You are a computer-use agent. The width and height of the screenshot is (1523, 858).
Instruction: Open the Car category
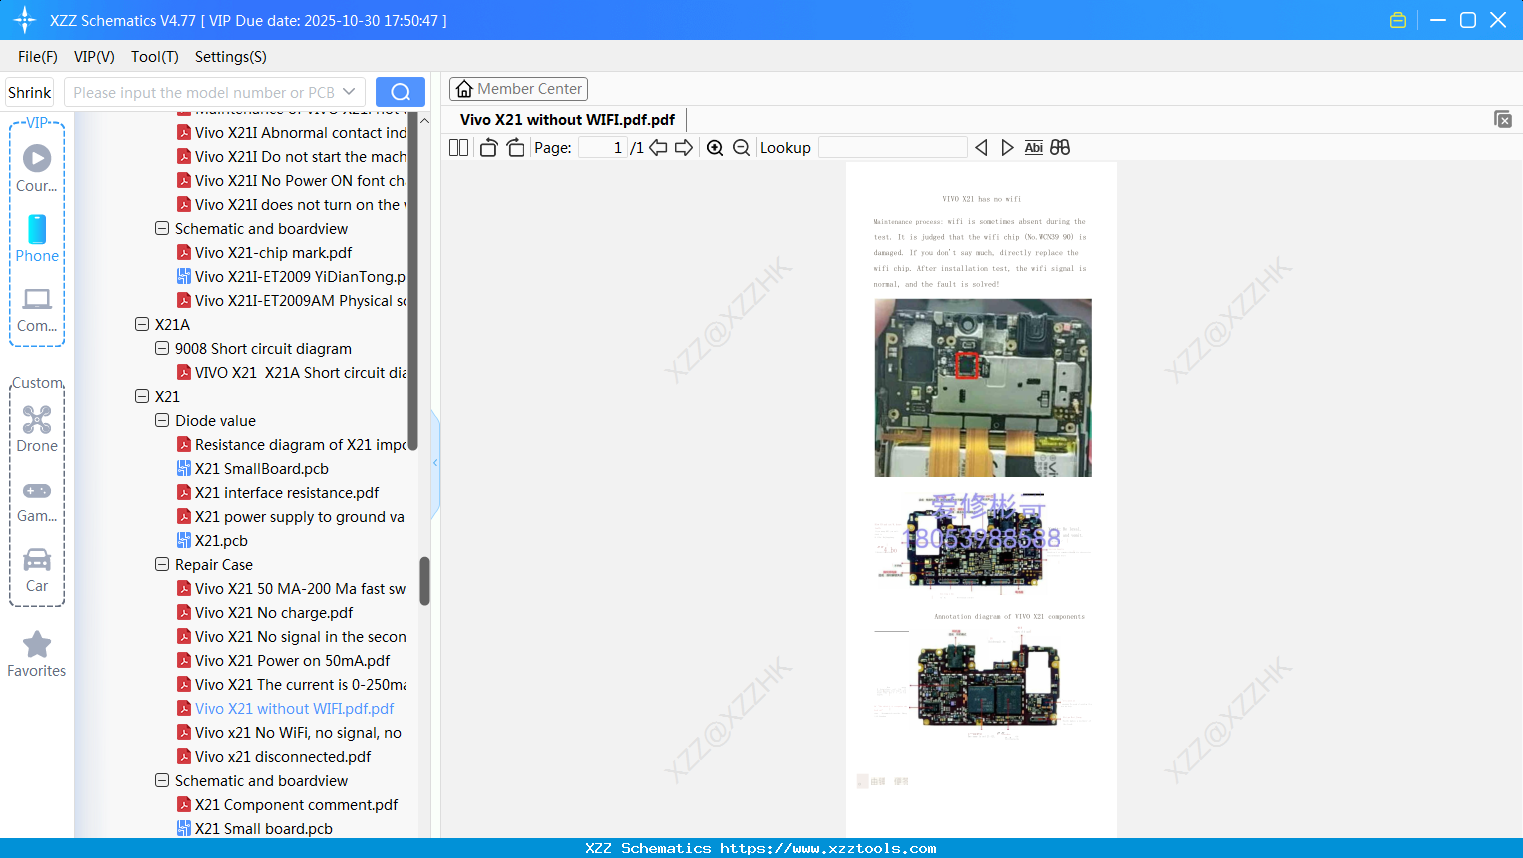point(37,570)
